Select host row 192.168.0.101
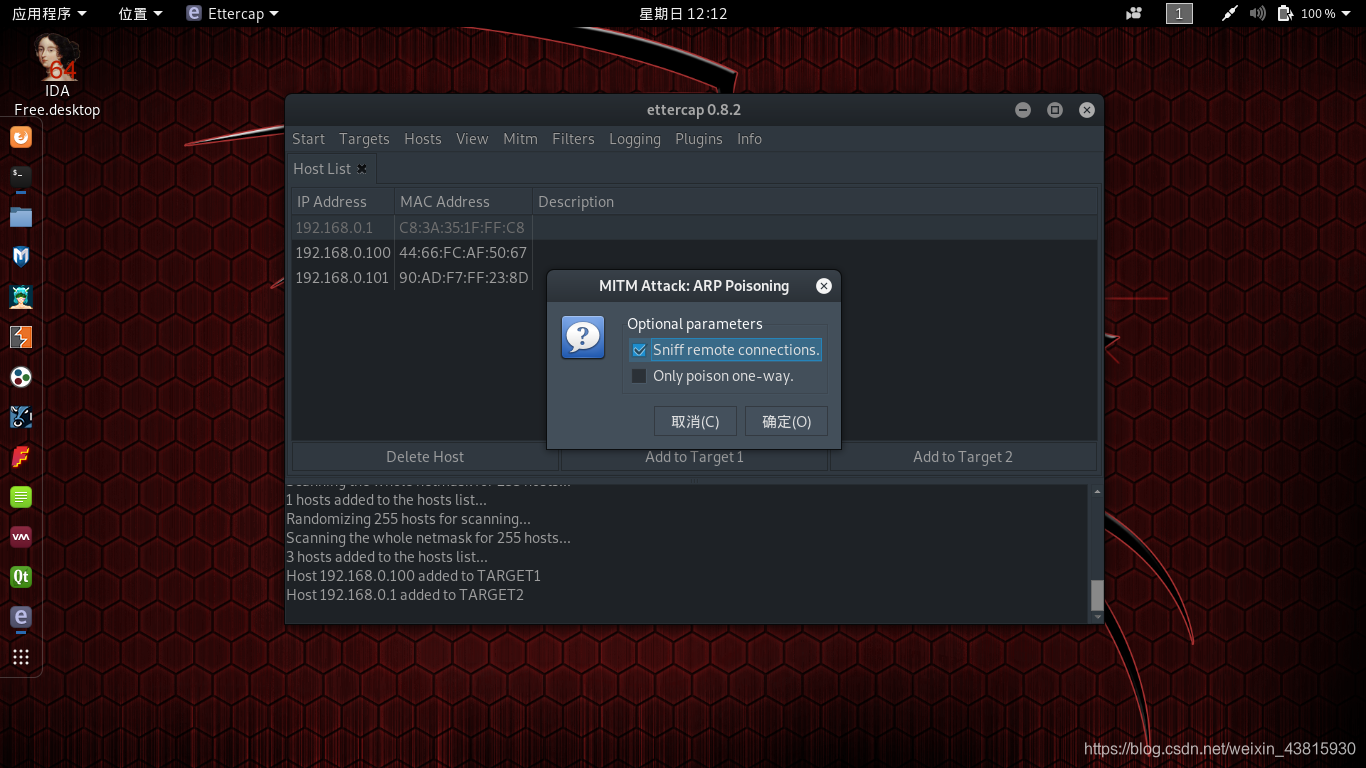Screen dimensions: 1366x768 694,278
